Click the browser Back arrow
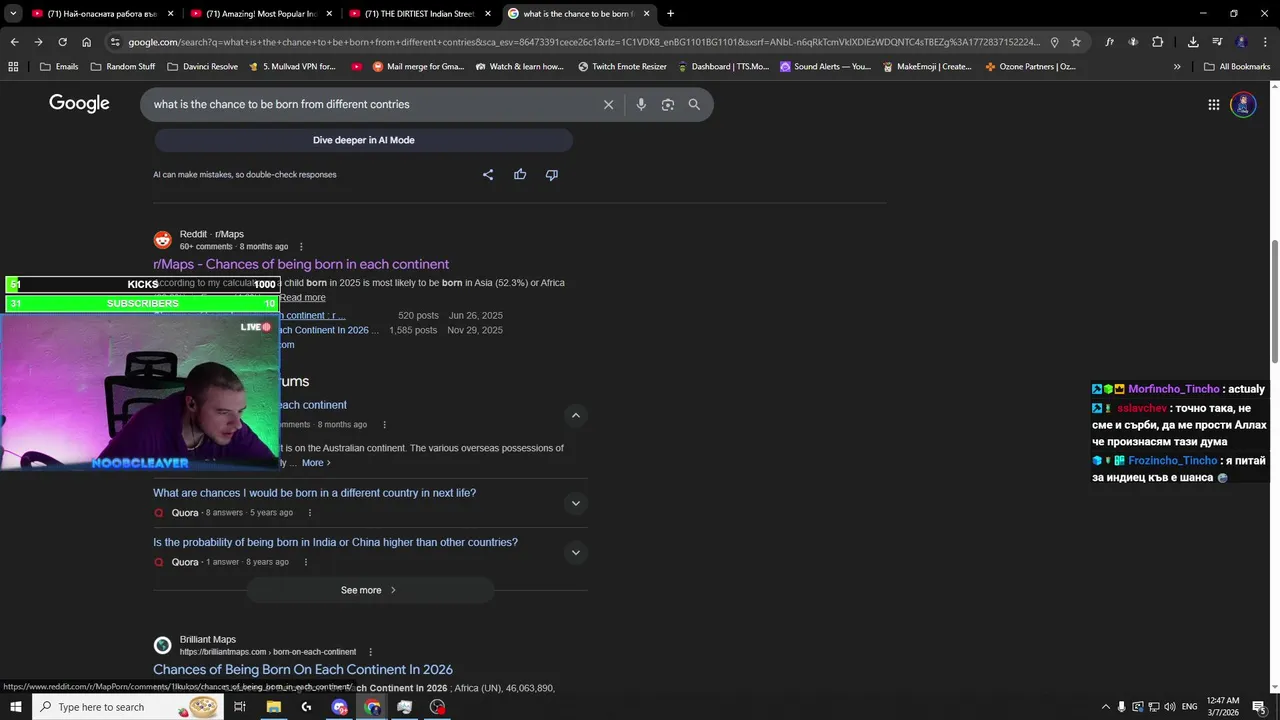The width and height of the screenshot is (1280, 720). point(14,42)
